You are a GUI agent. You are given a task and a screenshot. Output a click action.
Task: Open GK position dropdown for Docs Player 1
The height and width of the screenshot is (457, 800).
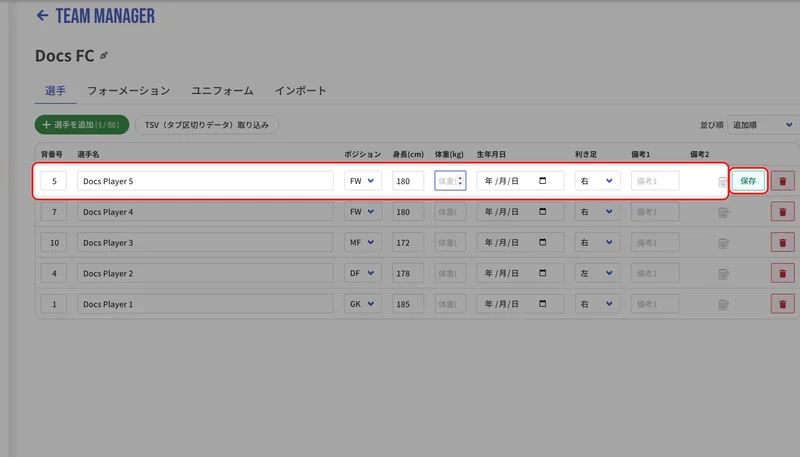[x=363, y=304]
